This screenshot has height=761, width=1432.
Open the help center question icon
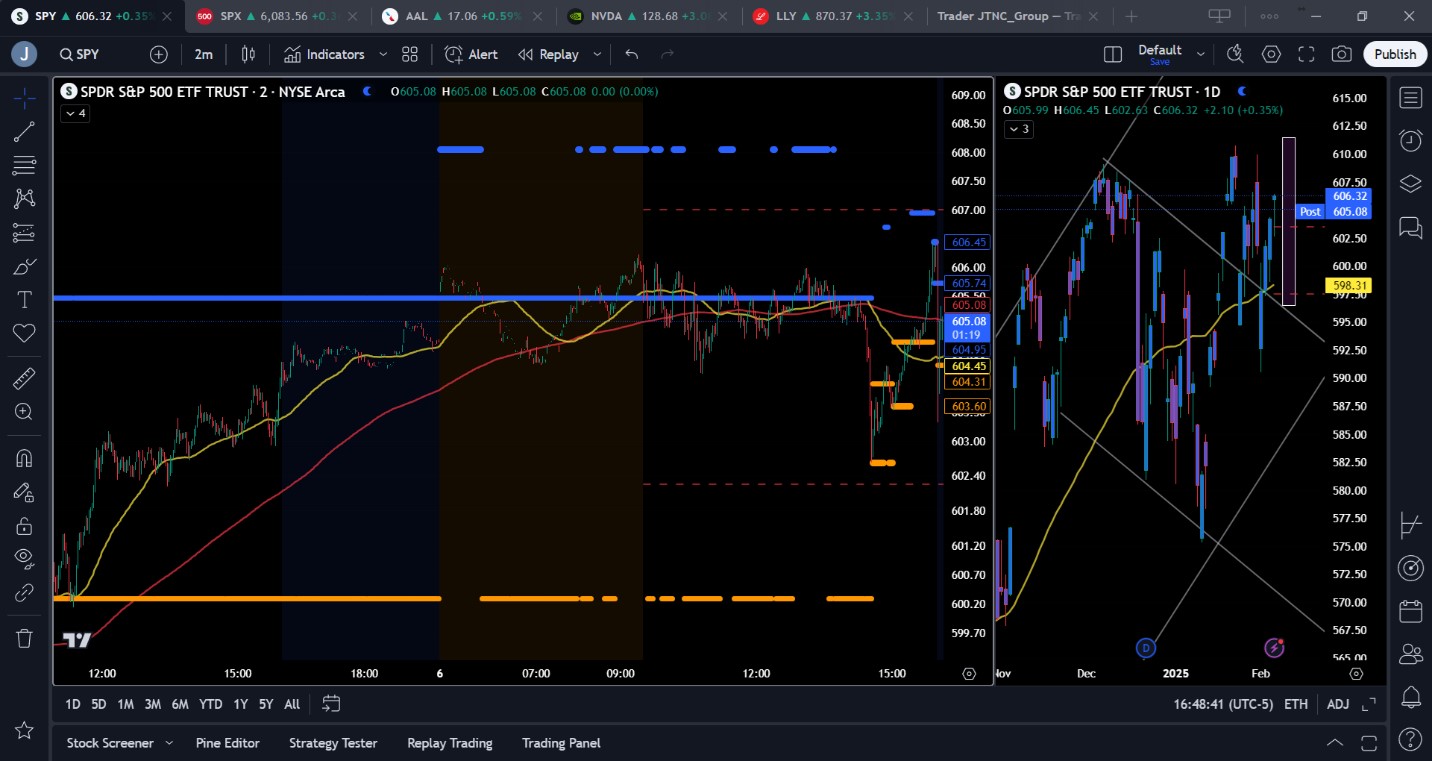coord(1411,740)
